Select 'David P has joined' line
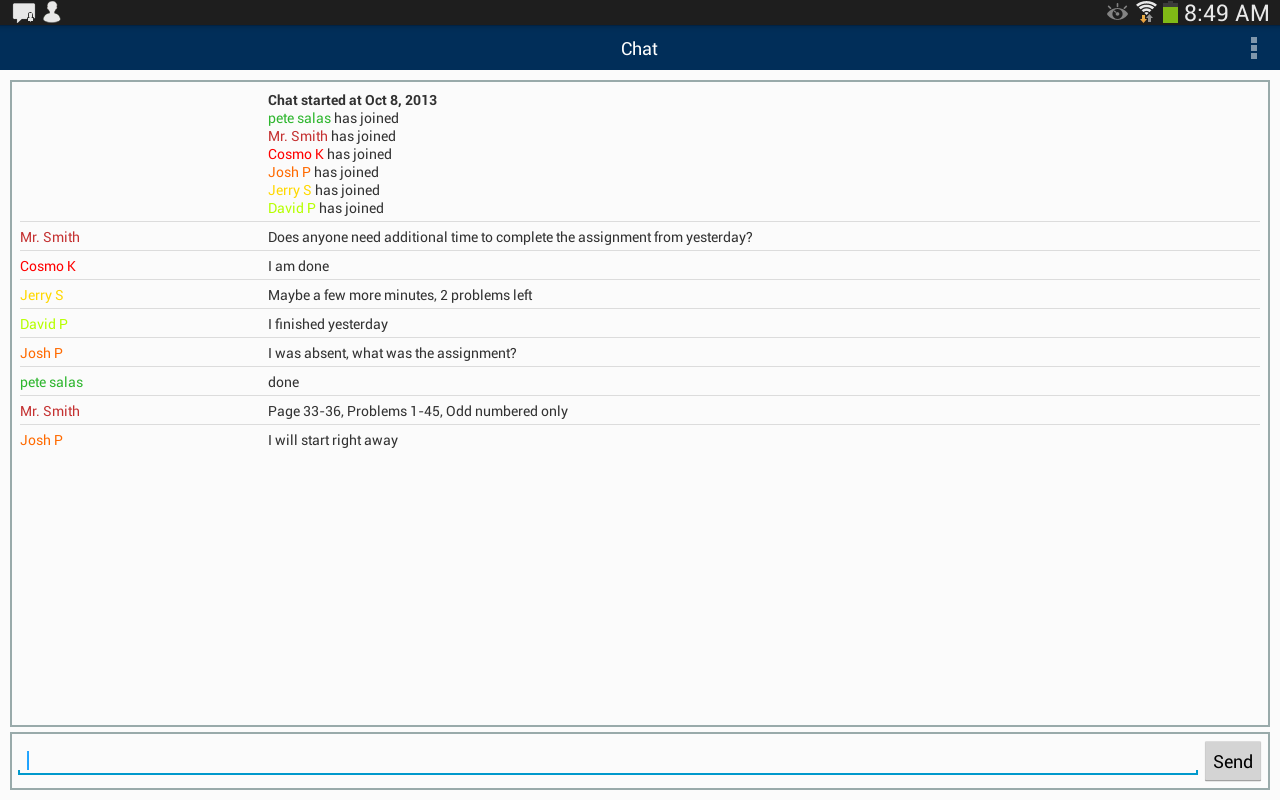This screenshot has width=1280, height=800. coord(326,208)
